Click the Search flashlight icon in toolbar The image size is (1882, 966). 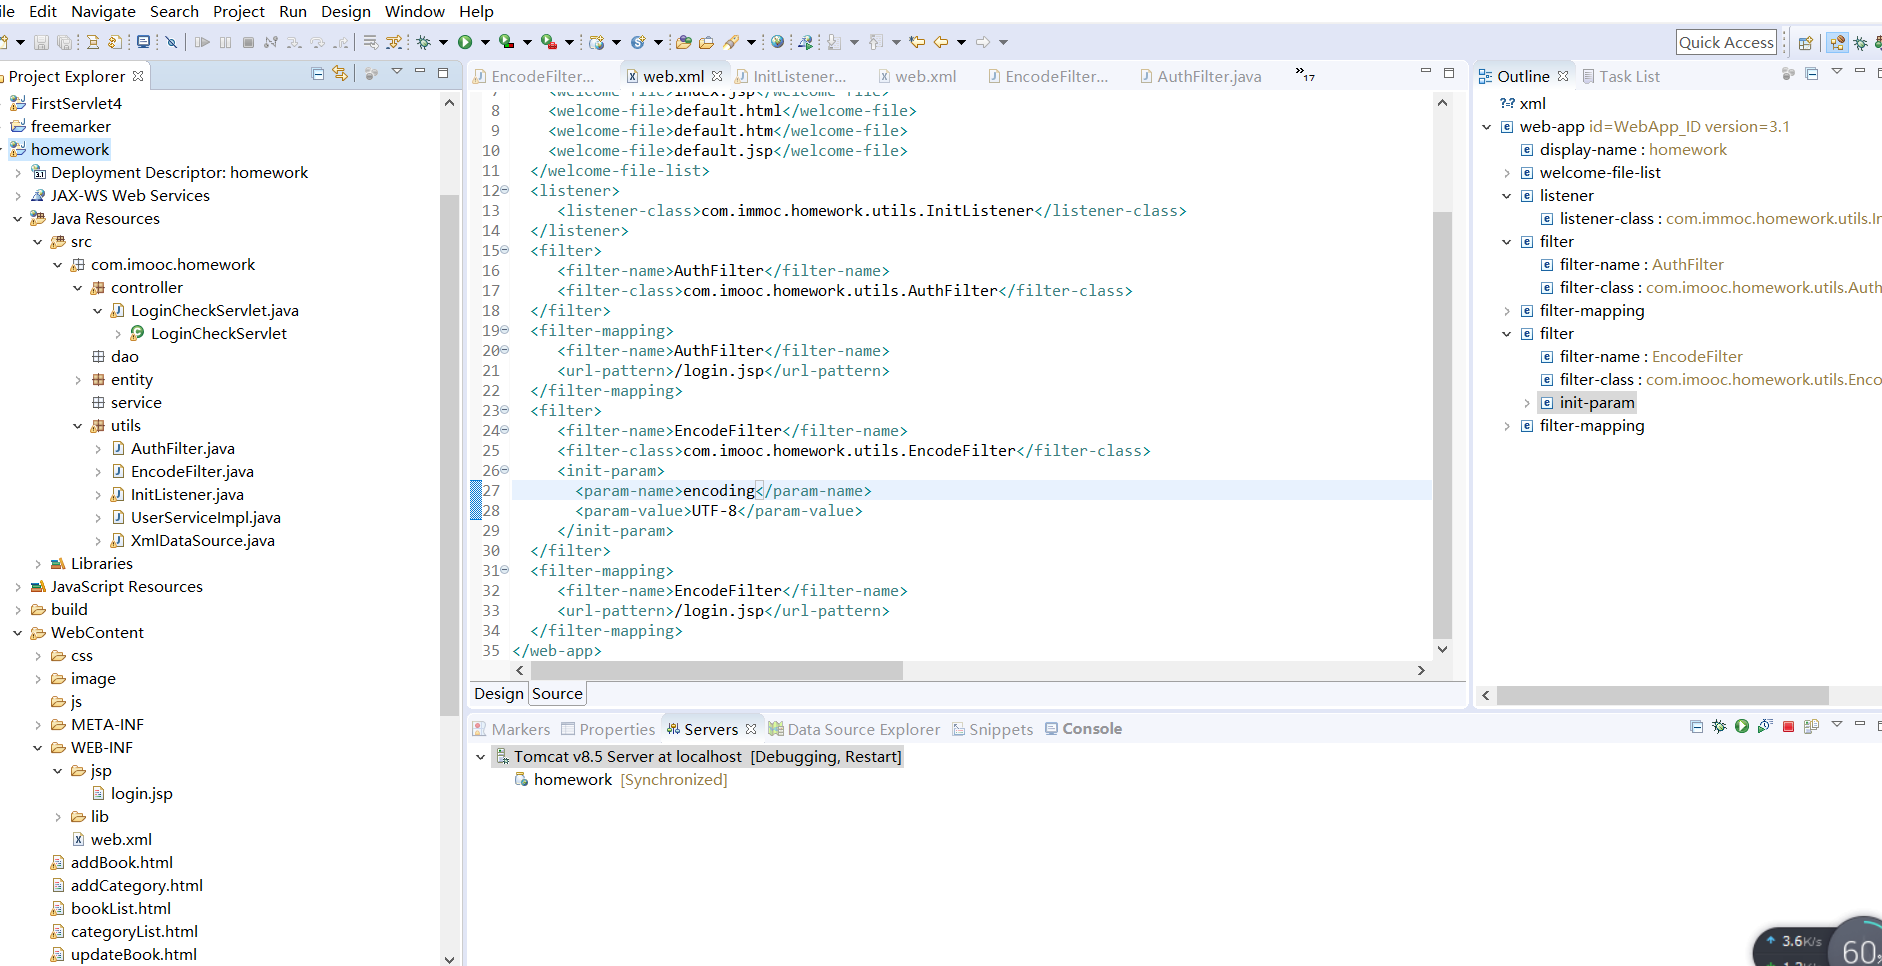coord(732,42)
